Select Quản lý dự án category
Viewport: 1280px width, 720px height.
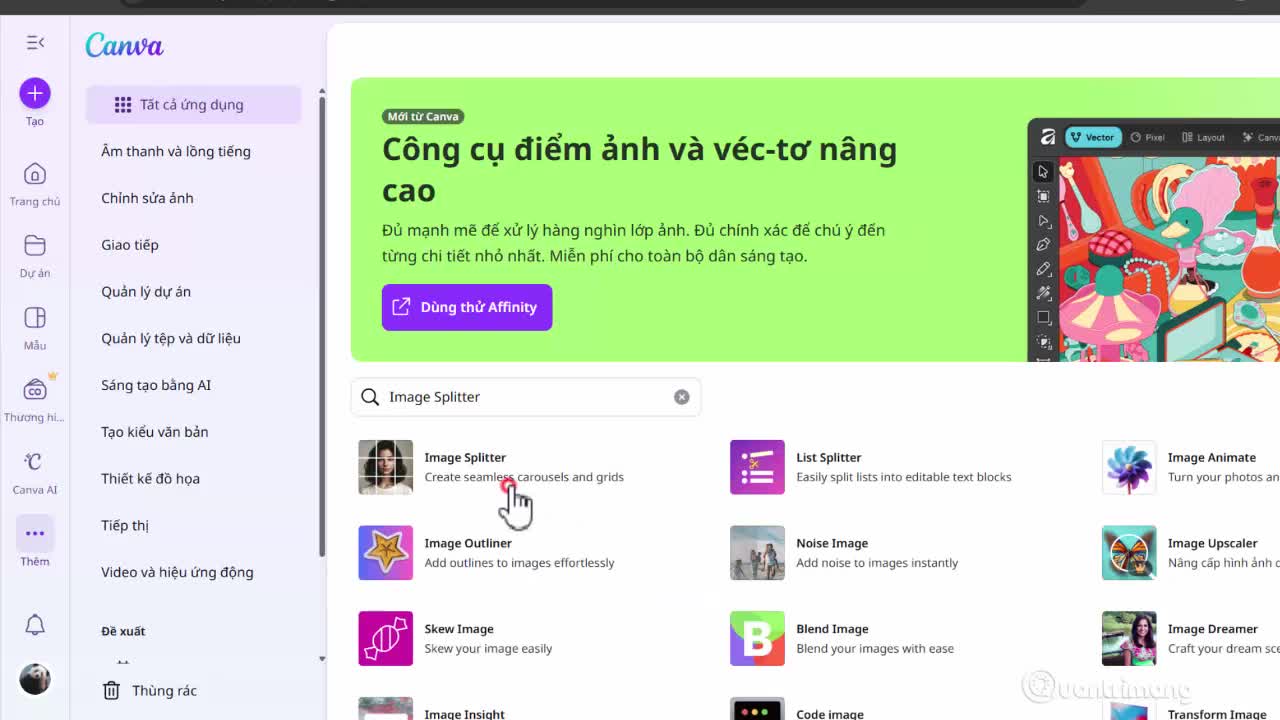(x=146, y=292)
